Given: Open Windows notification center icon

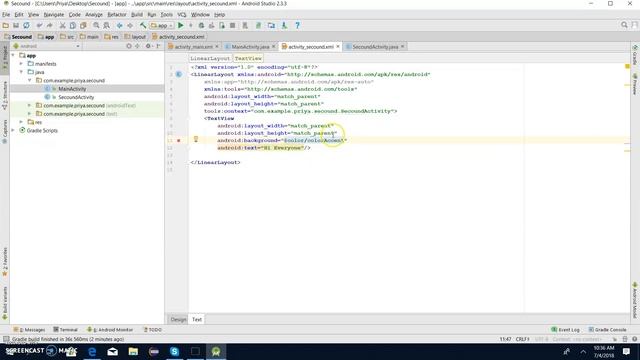Looking at the screenshot, I should pyautogui.click(x=626, y=351).
